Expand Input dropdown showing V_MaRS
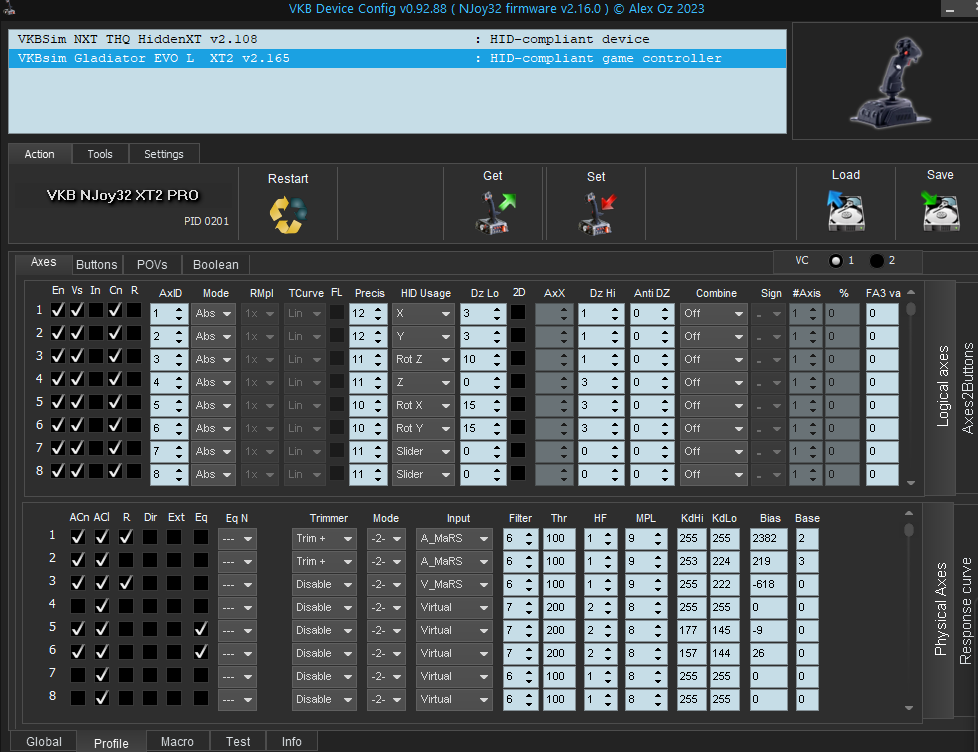 455,584
